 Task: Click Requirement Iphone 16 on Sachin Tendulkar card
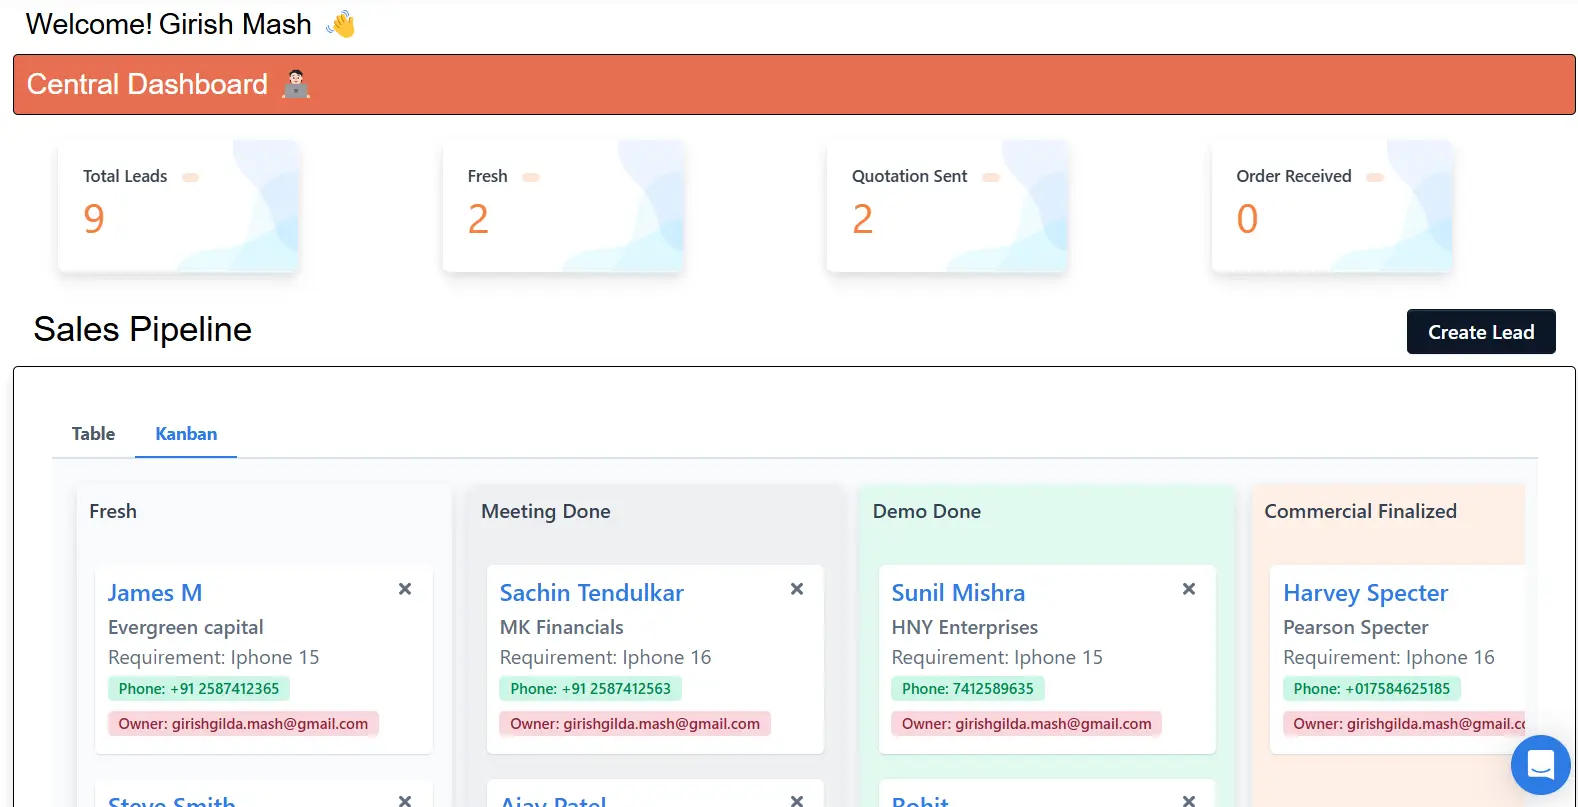pyautogui.click(x=606, y=657)
